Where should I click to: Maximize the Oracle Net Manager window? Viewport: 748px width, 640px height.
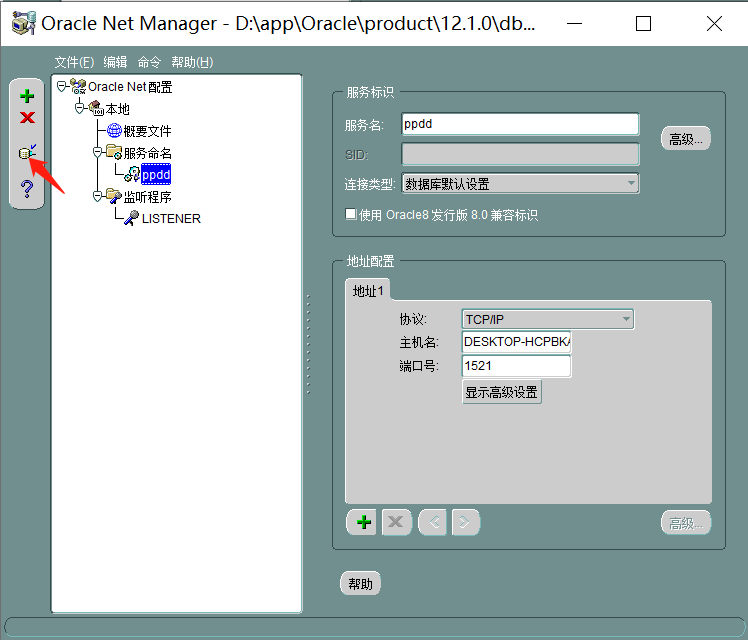tap(643, 23)
